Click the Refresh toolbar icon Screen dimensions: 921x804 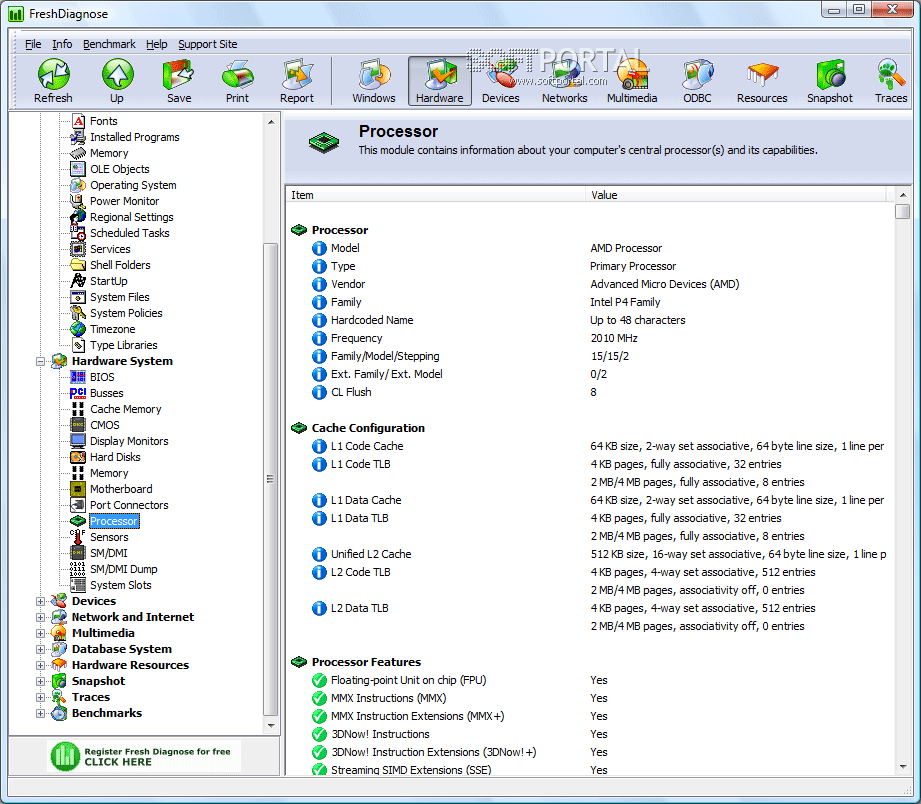[53, 80]
